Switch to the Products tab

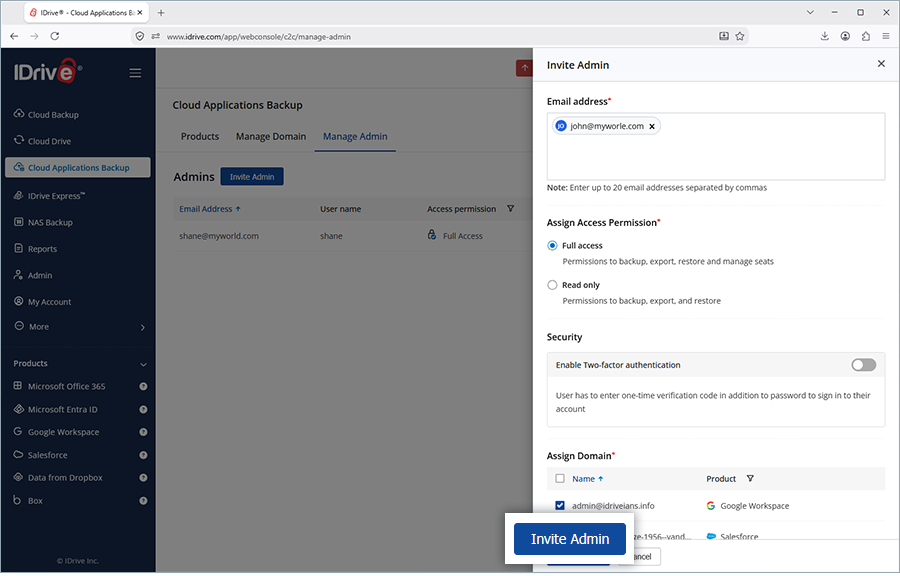click(200, 136)
